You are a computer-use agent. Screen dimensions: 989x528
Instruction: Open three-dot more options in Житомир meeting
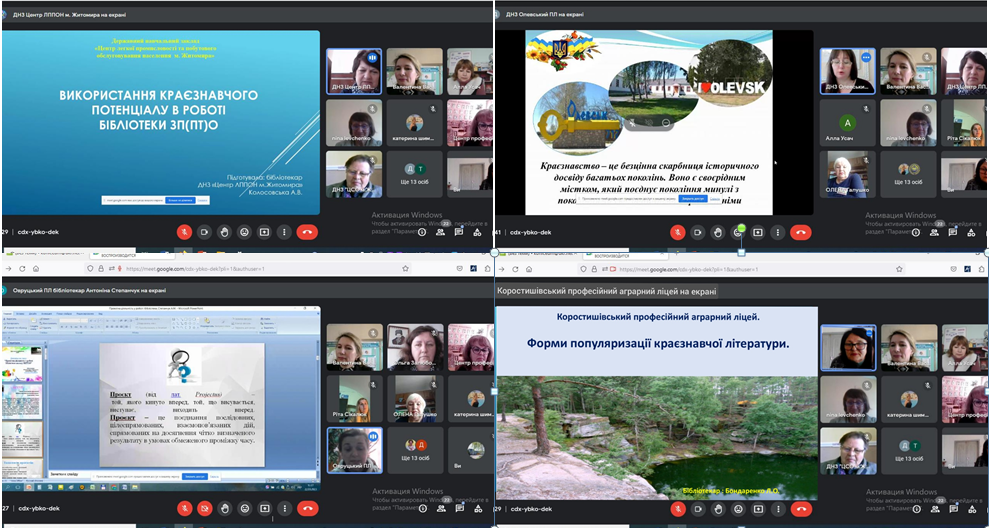(284, 231)
